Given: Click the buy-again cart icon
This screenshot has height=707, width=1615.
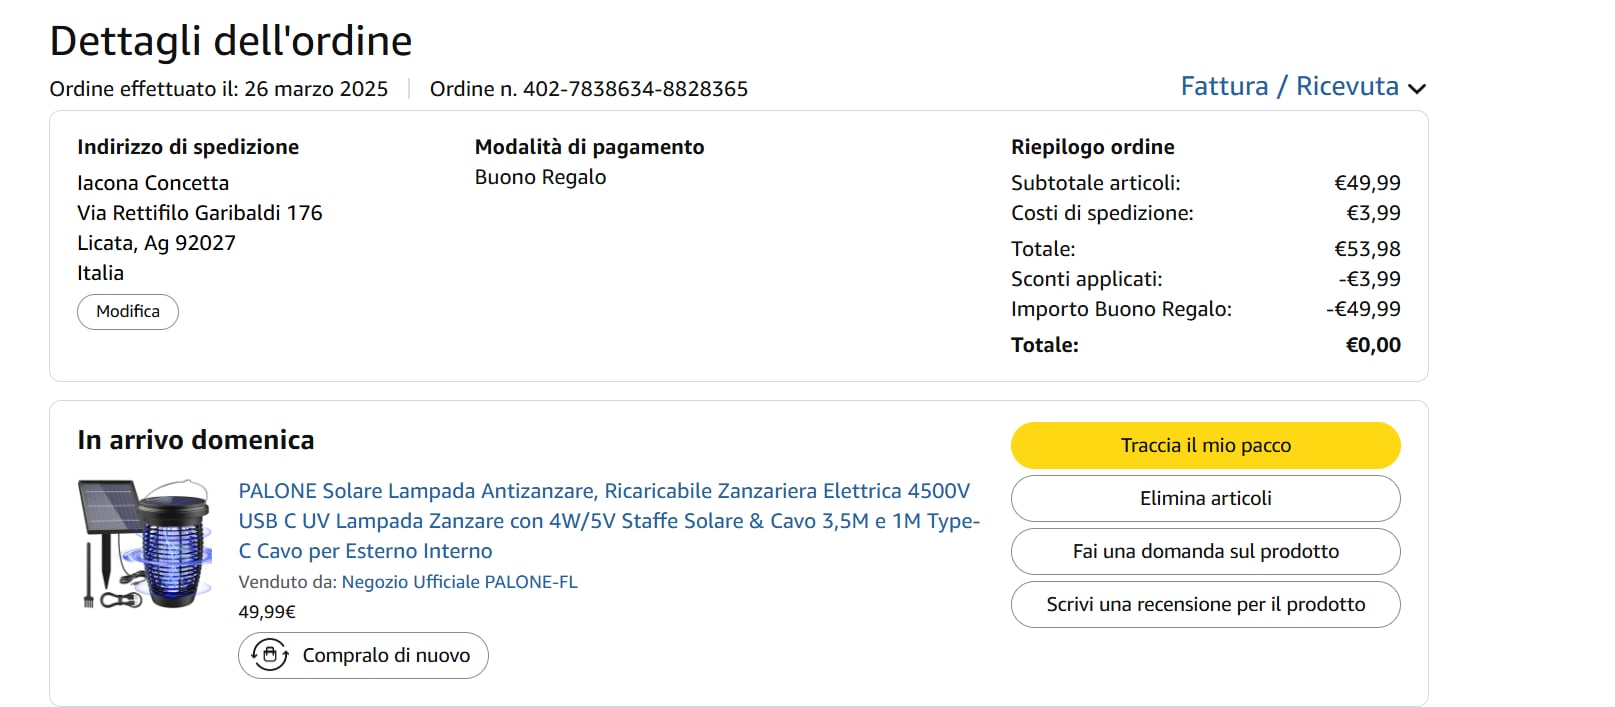Looking at the screenshot, I should click(270, 655).
